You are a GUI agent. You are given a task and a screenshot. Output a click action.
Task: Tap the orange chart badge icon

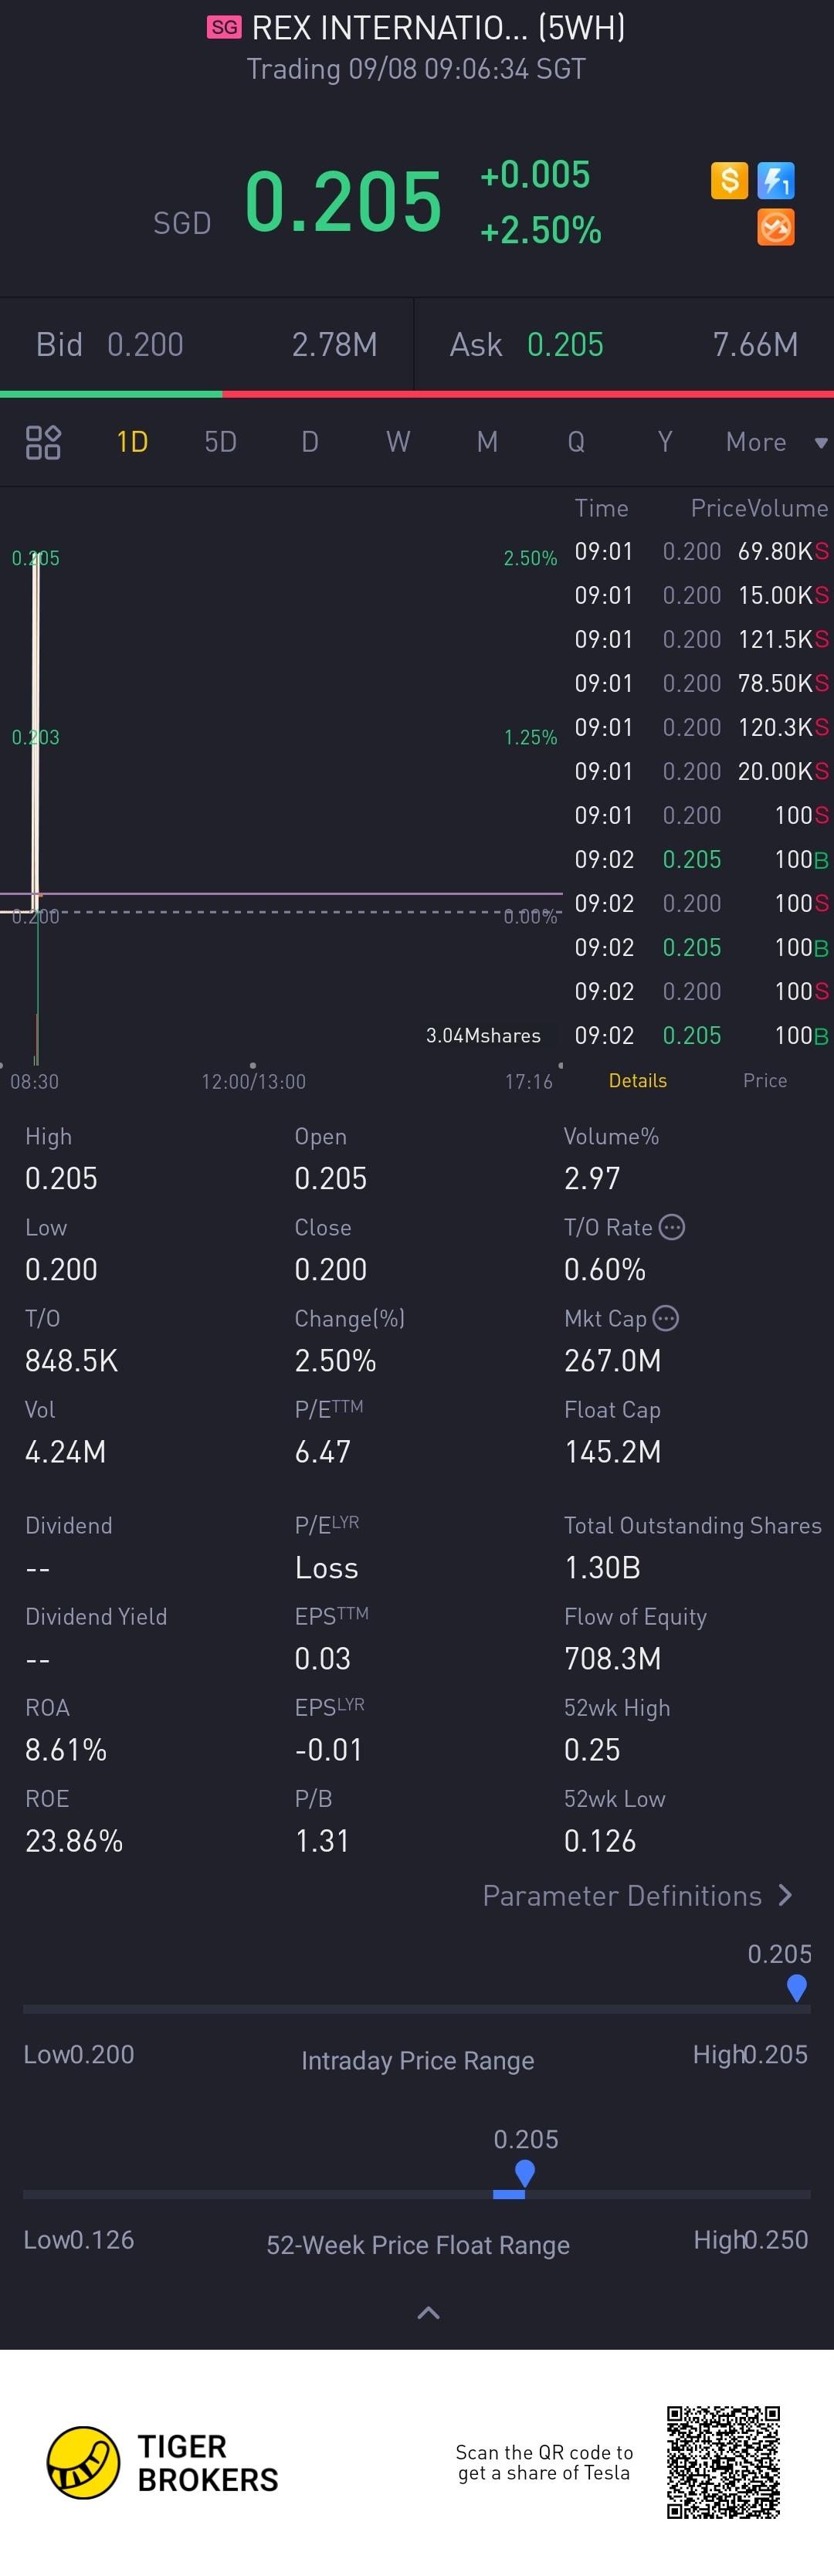point(776,227)
